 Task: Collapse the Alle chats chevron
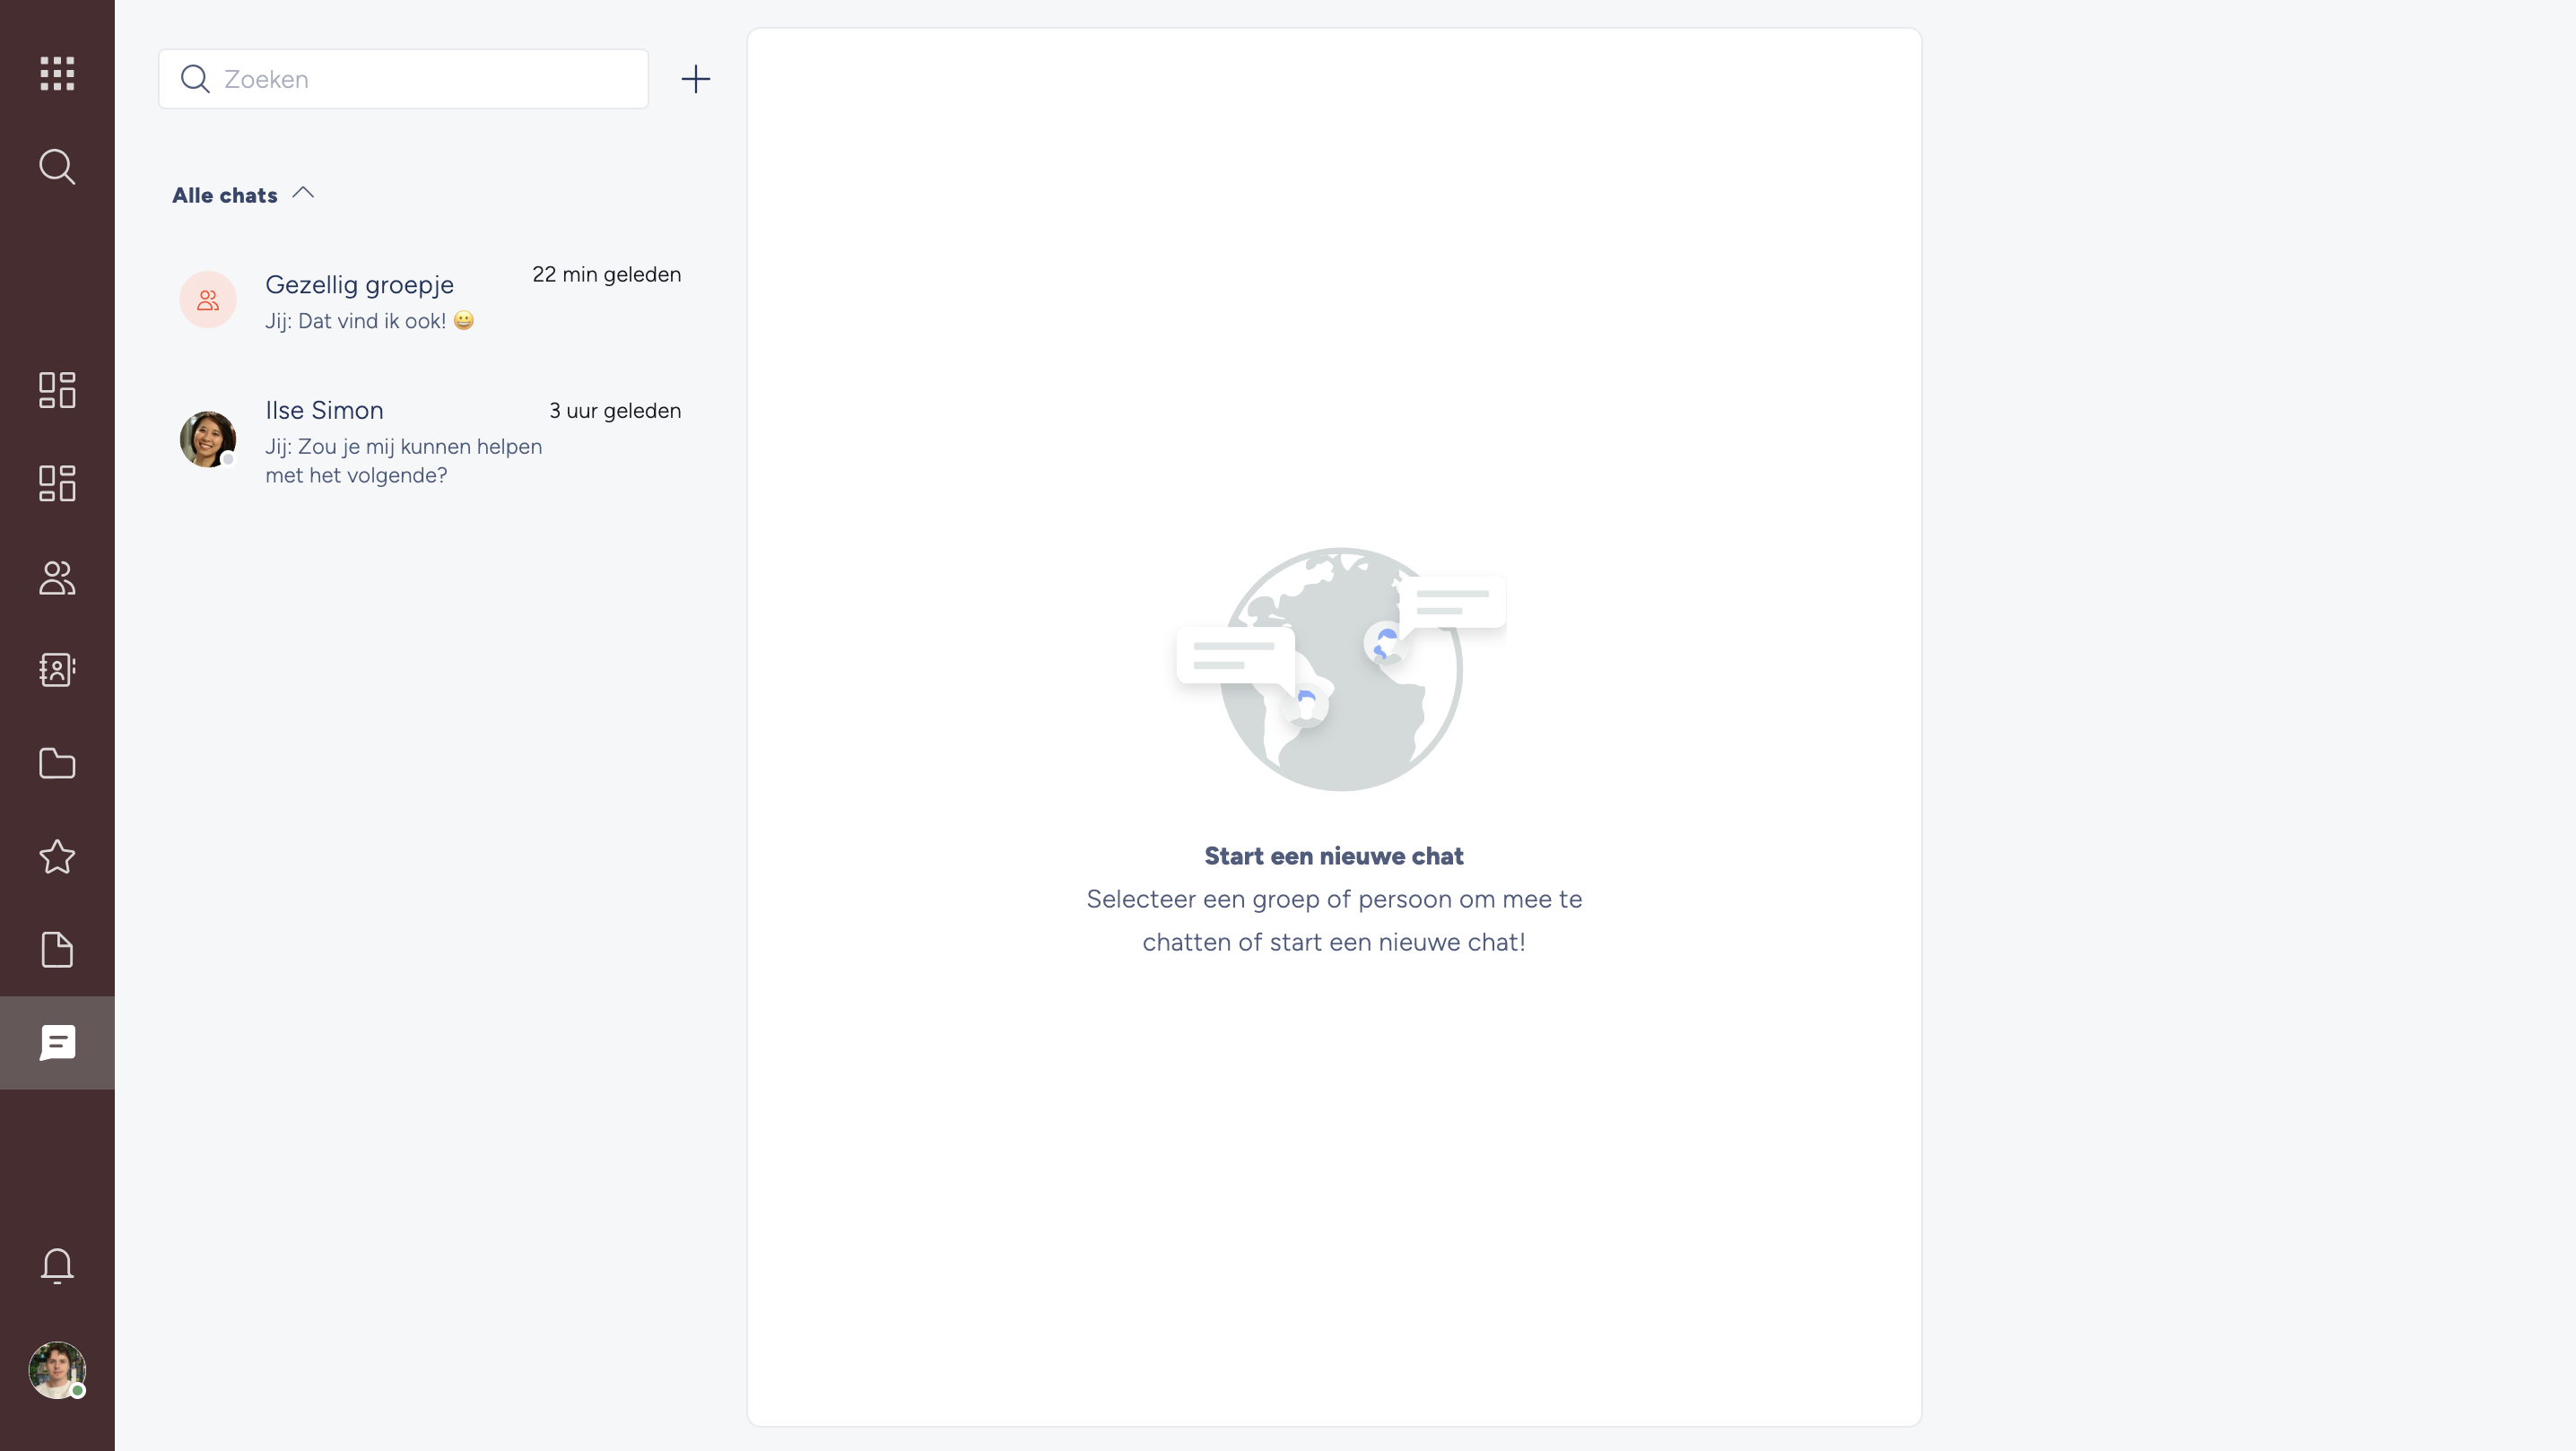[303, 193]
